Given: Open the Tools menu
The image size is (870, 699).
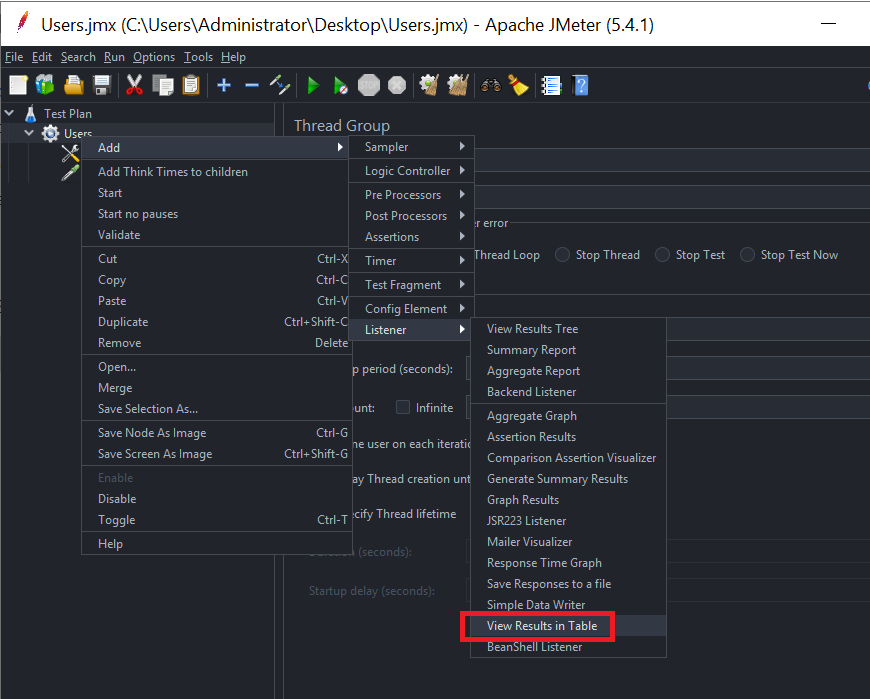Looking at the screenshot, I should click(198, 57).
